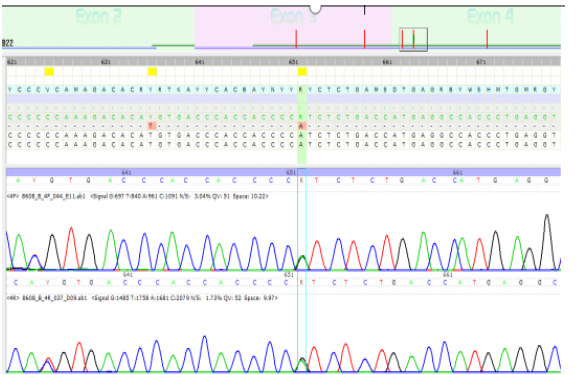Click the red variant marker in the middle of Exon 4
Image resolution: width=578 pixels, height=375 pixels.
(x=487, y=39)
